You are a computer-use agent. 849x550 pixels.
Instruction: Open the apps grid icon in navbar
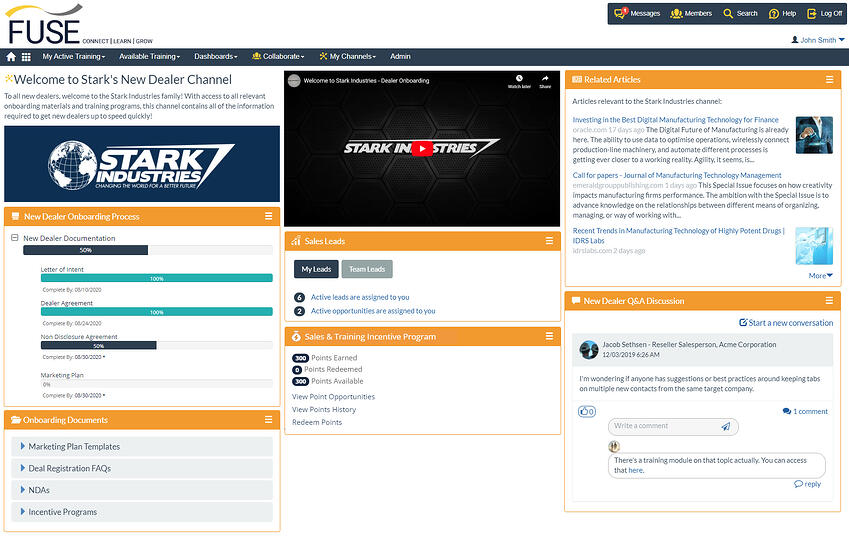pyautogui.click(x=26, y=56)
